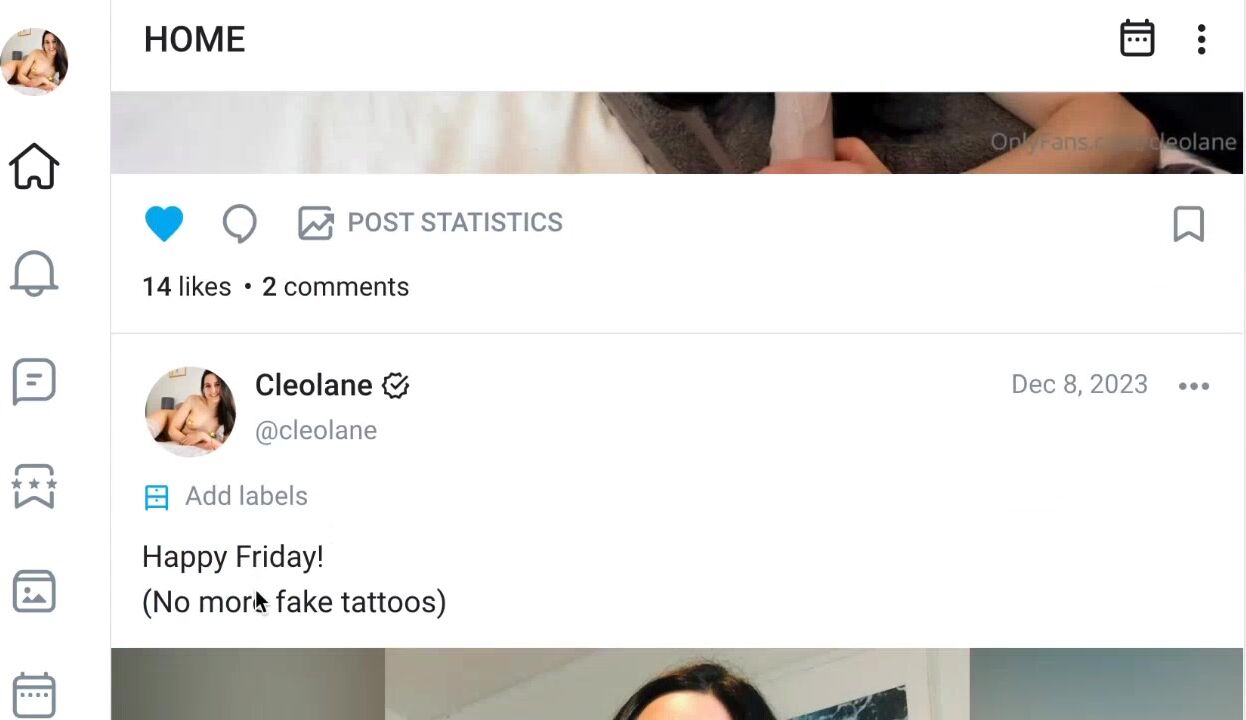Screen dimensions: 1246x720
Task: Add labels icon under Cleolane post
Action: pyautogui.click(x=157, y=497)
